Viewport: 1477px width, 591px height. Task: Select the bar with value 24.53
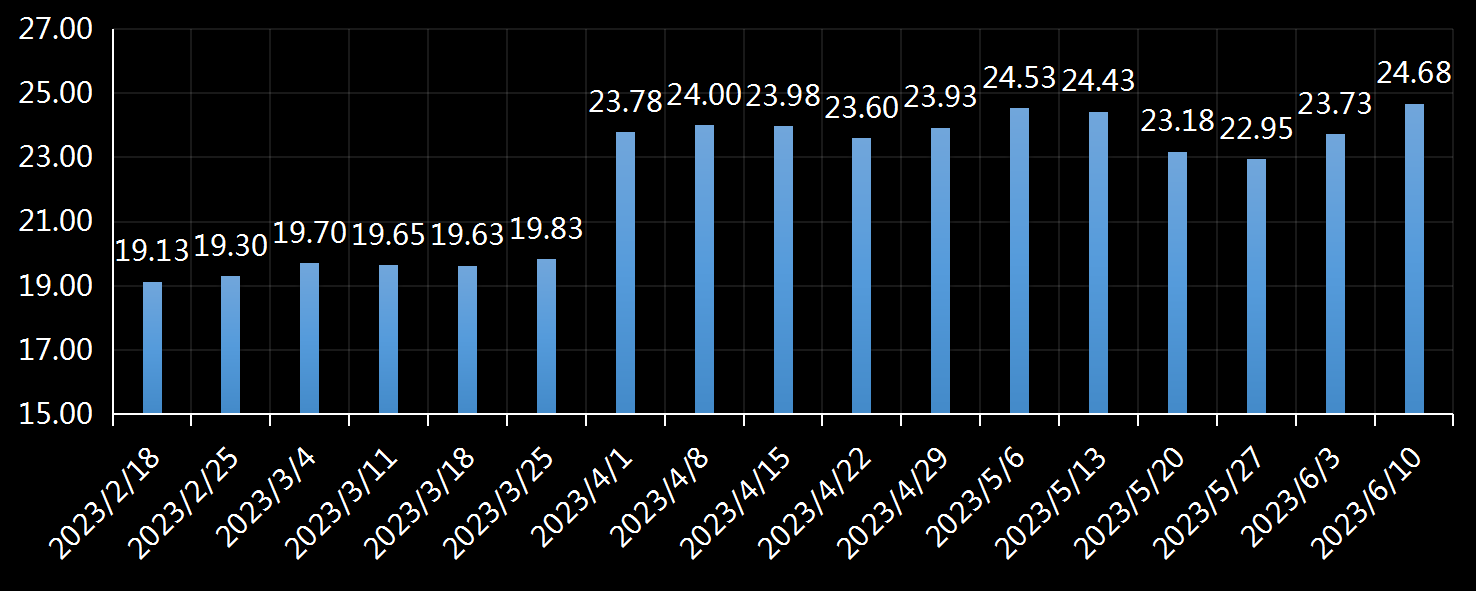point(1019,260)
